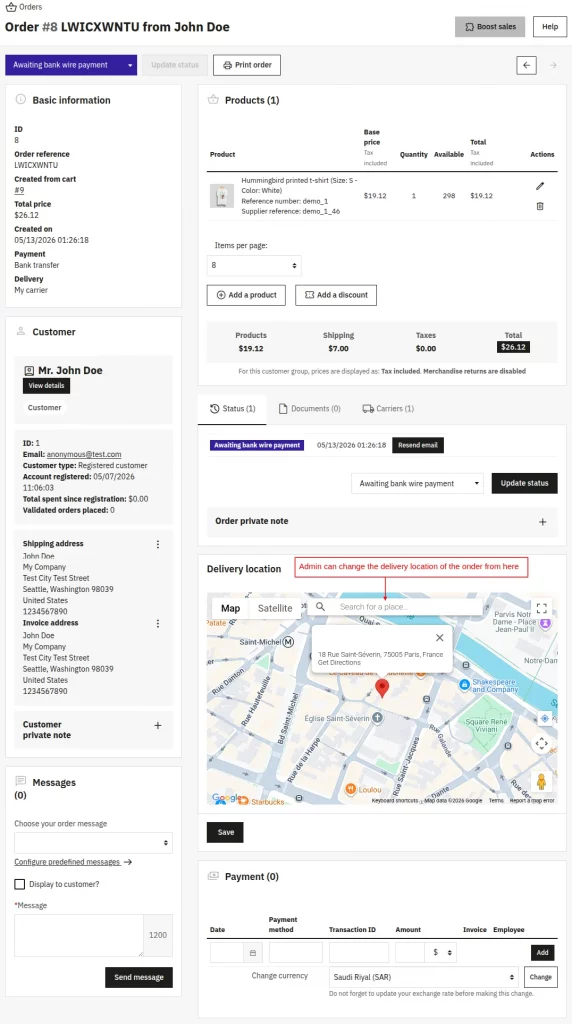Click Resend email button
The image size is (572, 1024).
pos(418,445)
